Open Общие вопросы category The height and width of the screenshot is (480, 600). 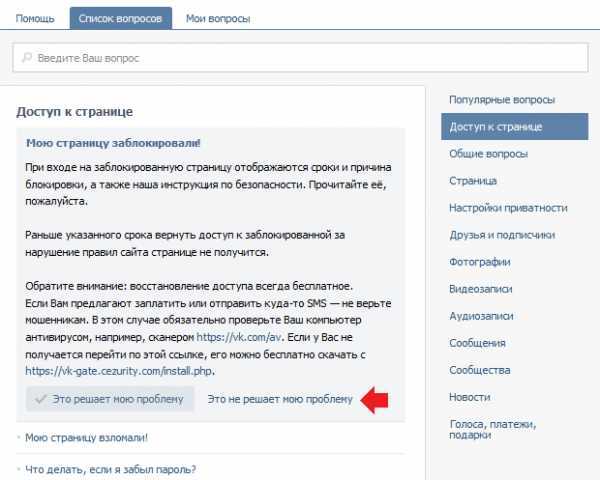(488, 154)
